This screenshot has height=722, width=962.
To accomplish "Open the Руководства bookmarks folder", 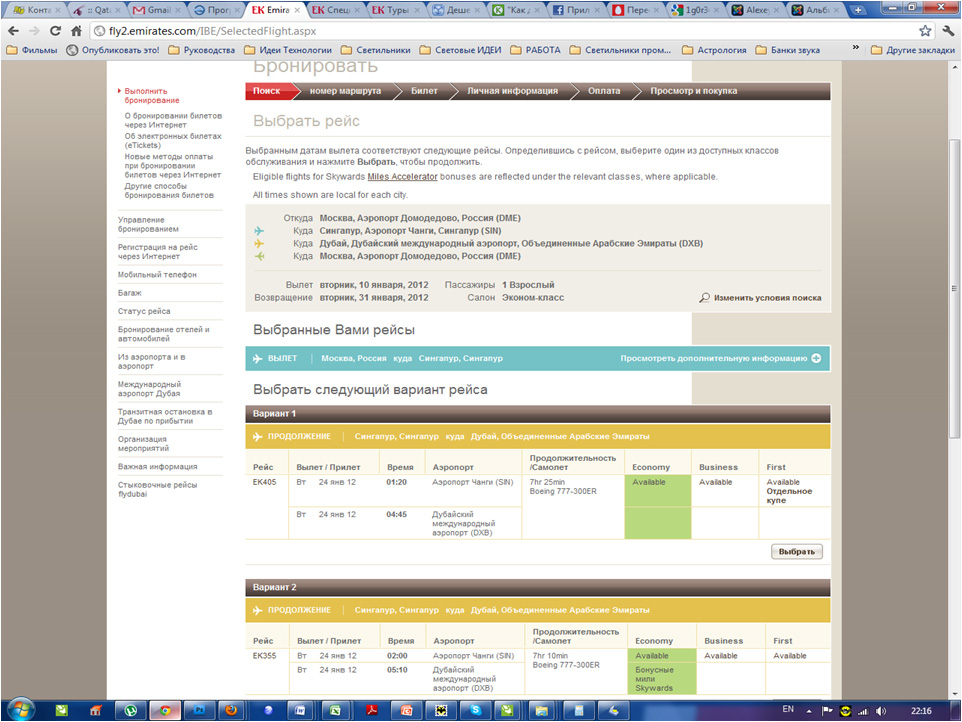I will [x=202, y=50].
